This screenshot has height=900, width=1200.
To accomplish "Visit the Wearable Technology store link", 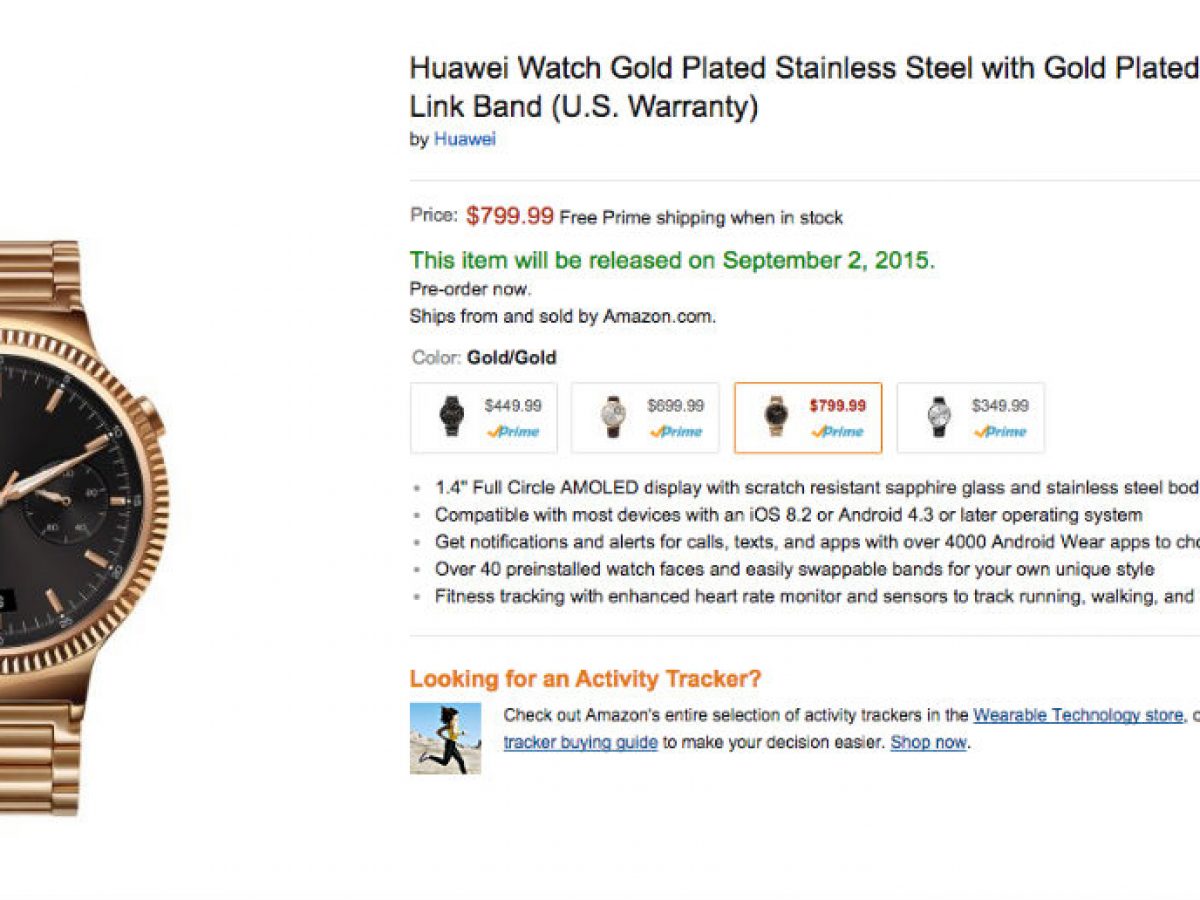I will tap(1077, 715).
